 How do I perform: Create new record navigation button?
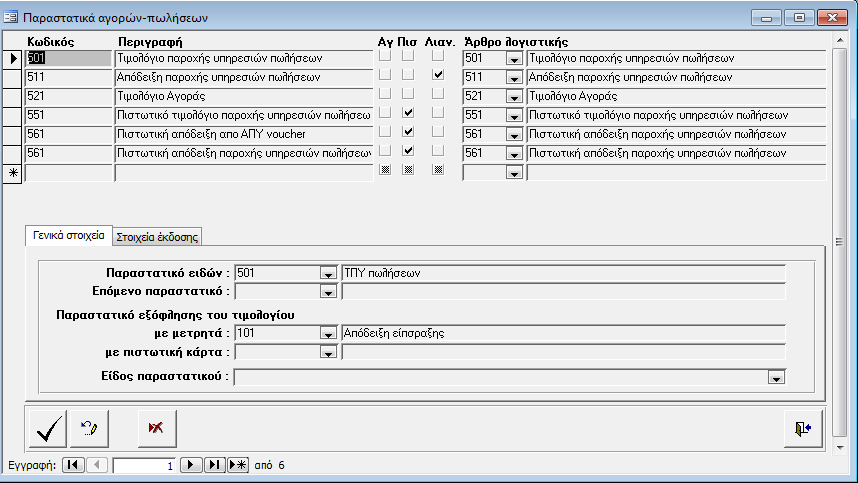tap(238, 465)
